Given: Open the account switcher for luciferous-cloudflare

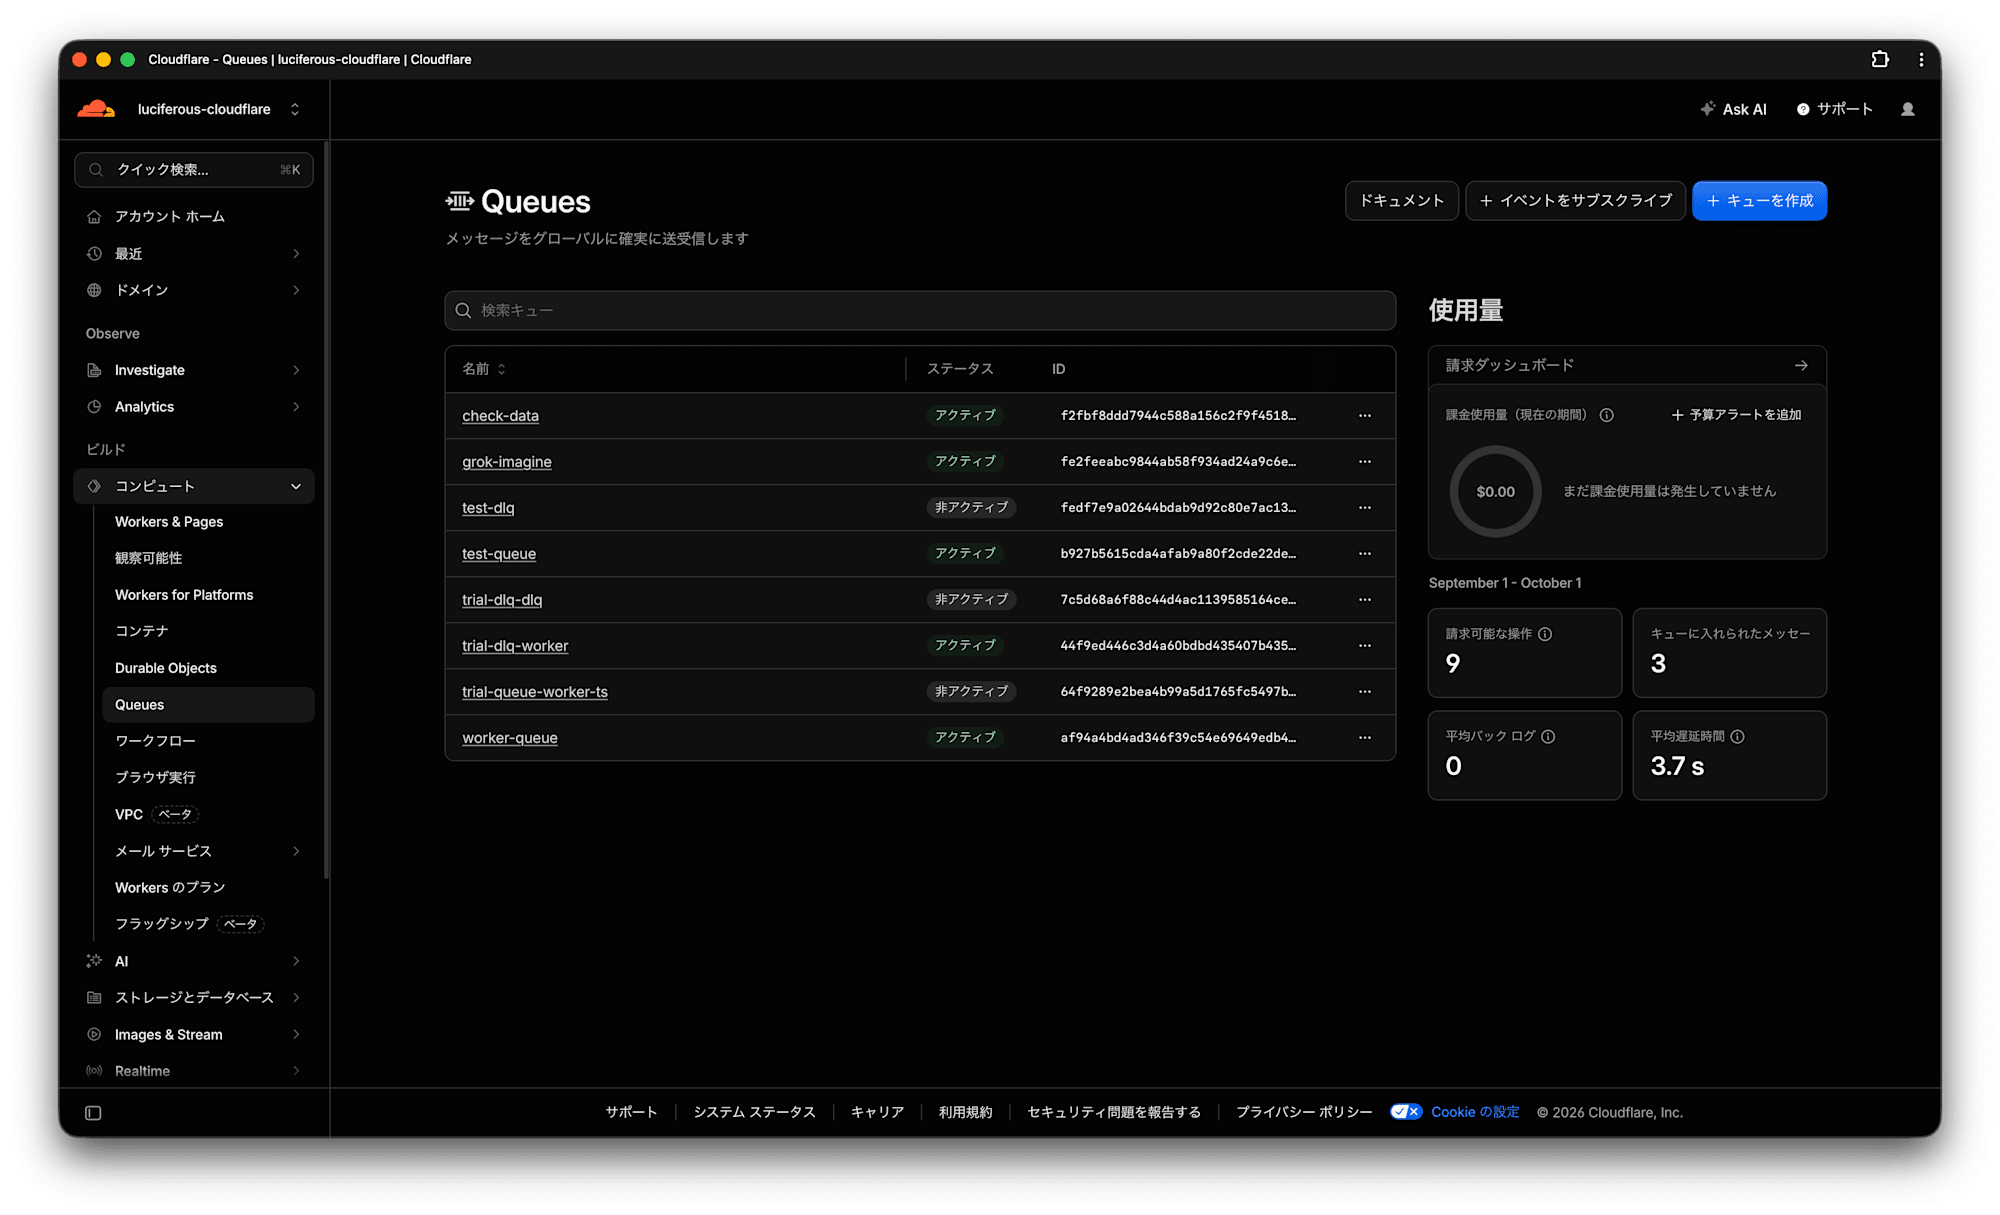Looking at the screenshot, I should [219, 109].
